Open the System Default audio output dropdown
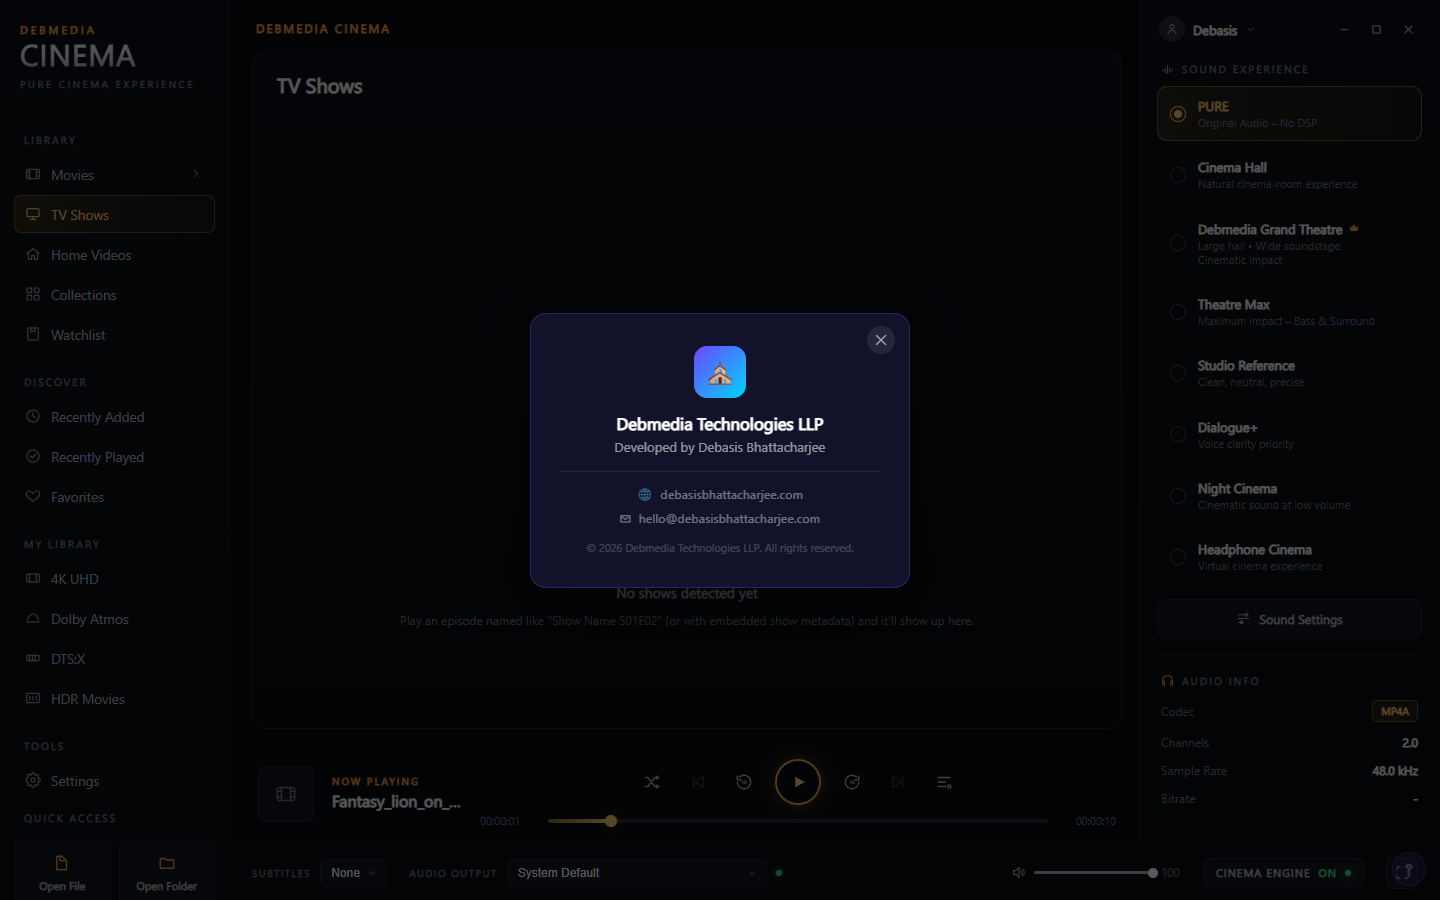This screenshot has height=900, width=1440. coord(637,873)
